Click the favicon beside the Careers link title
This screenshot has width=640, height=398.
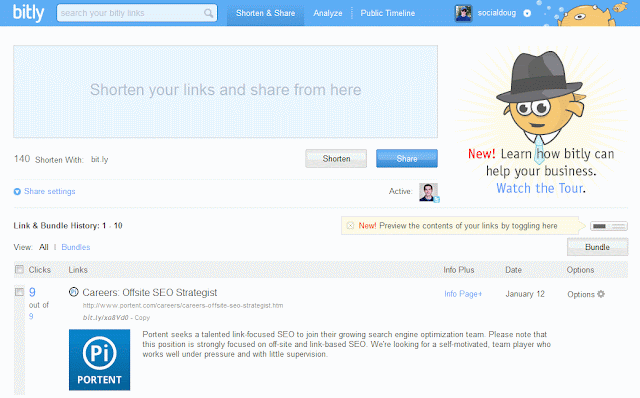(73, 292)
